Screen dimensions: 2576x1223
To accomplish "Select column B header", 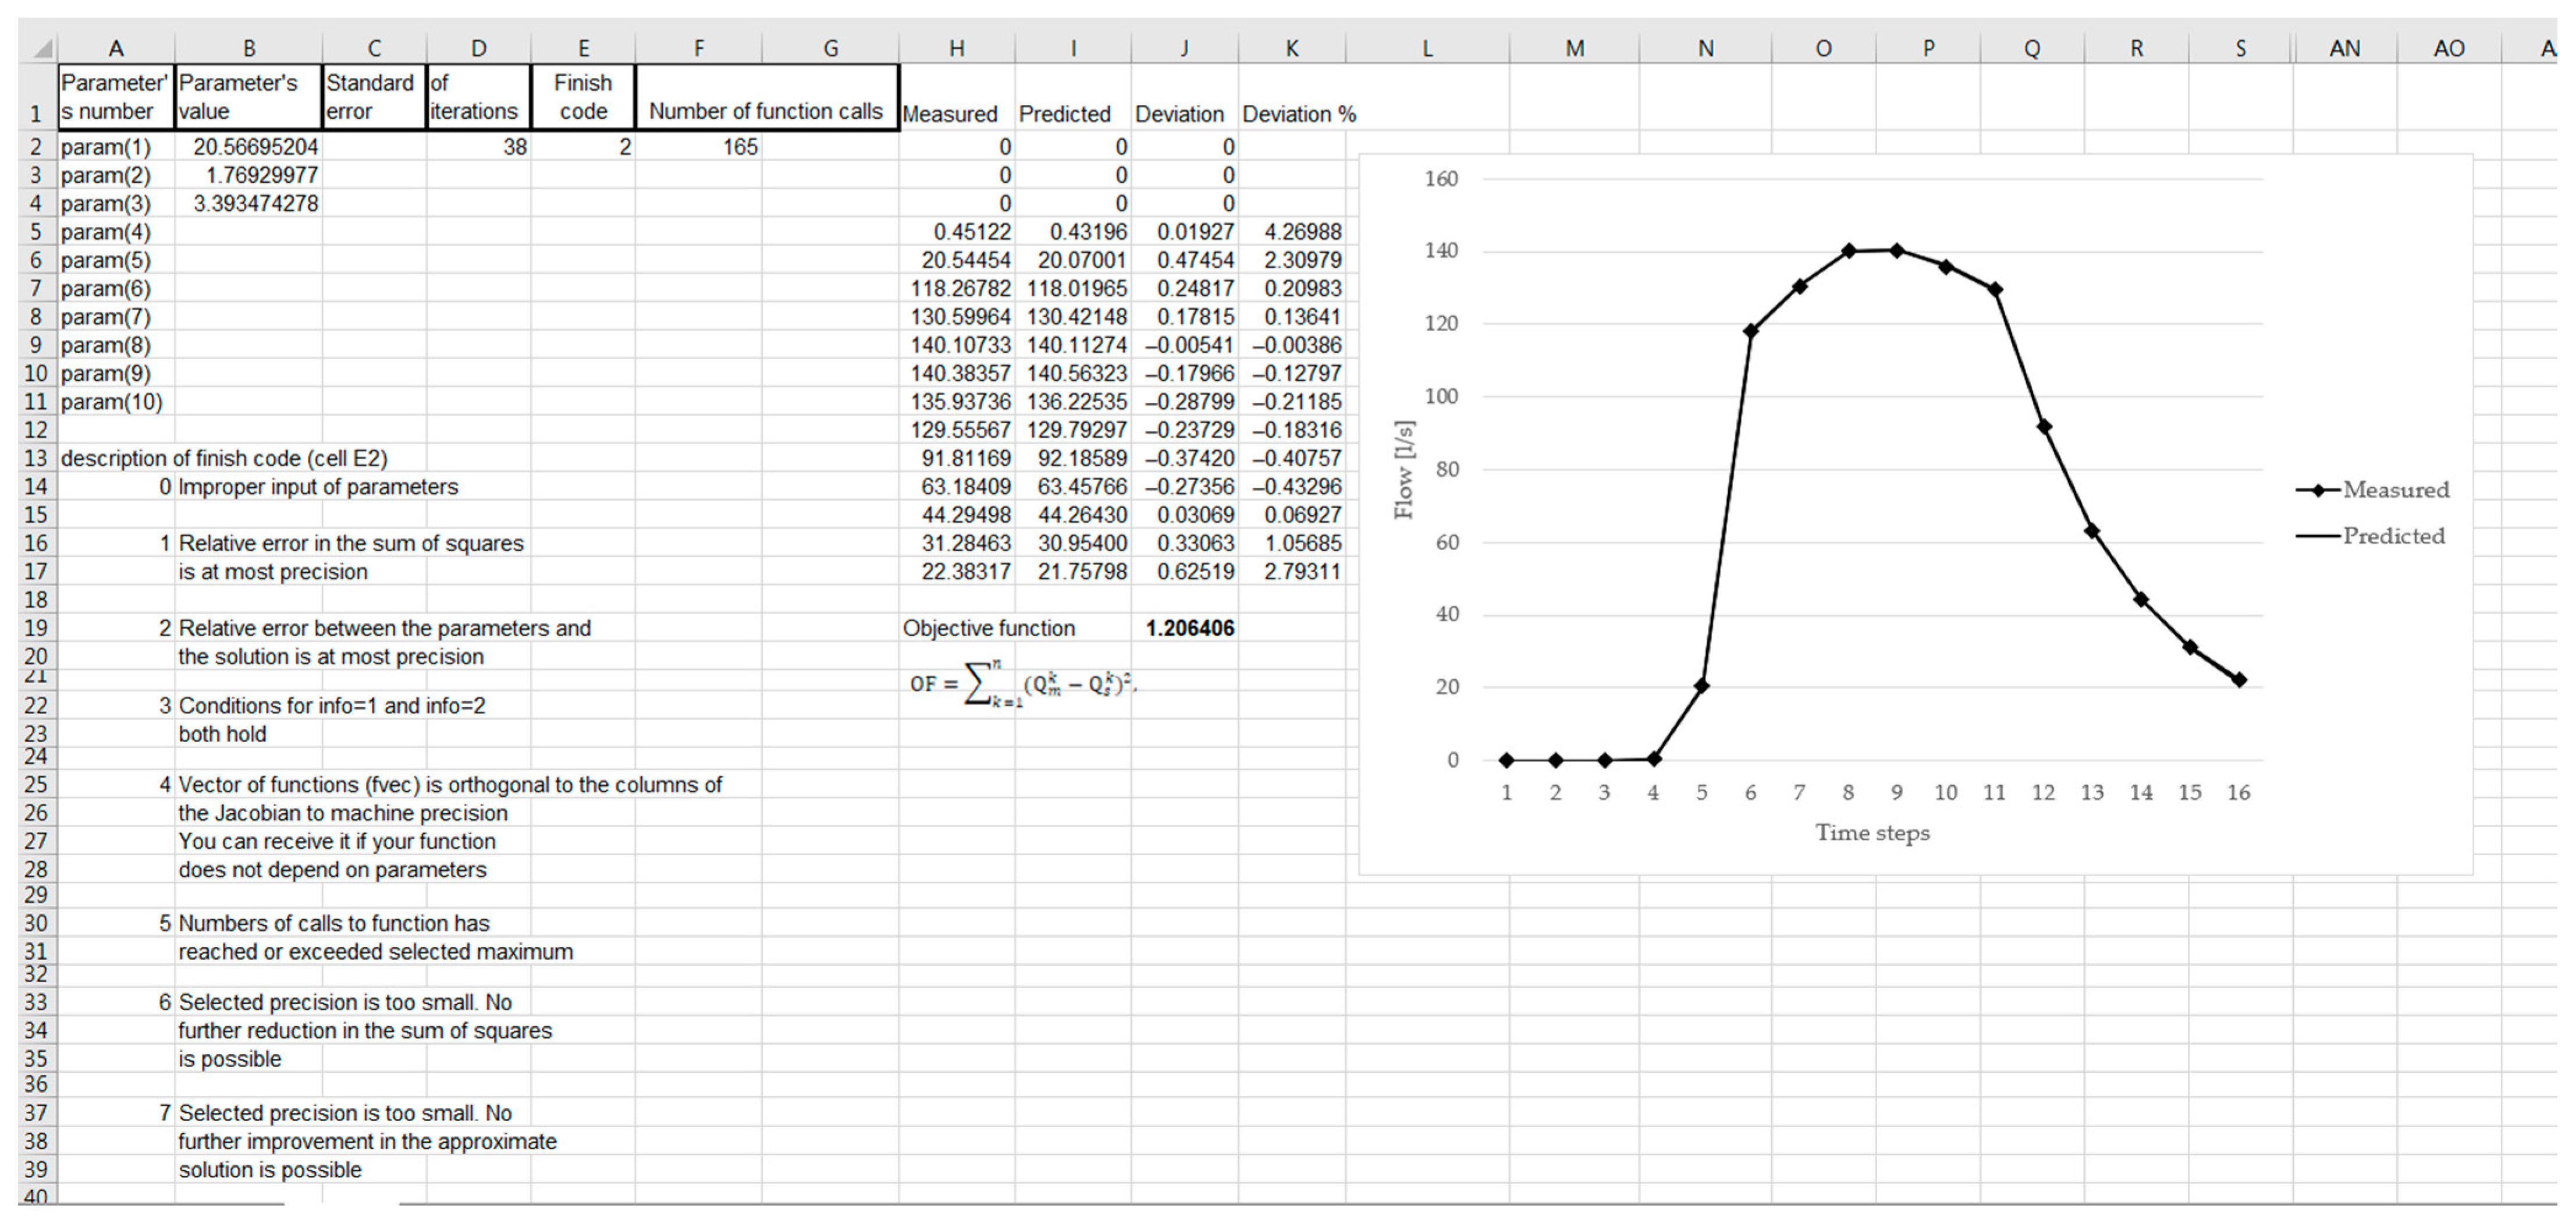I will click(248, 47).
